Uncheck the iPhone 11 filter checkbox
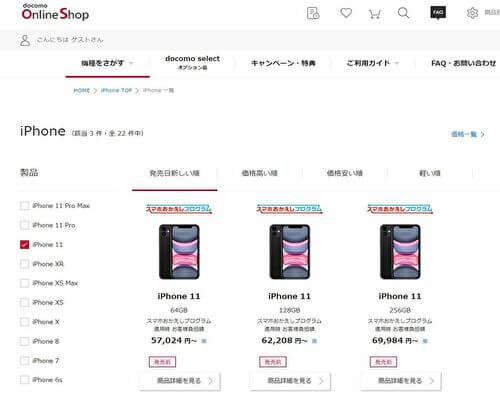Image resolution: width=500 pixels, height=400 pixels. (25, 244)
